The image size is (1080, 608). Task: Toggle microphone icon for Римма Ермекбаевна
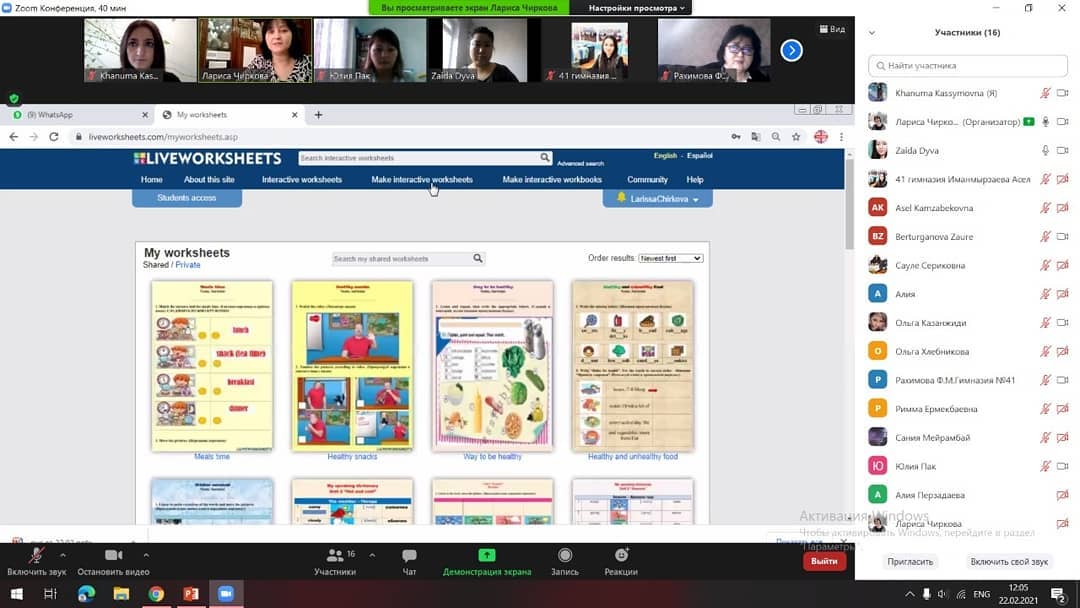[x=1045, y=409]
